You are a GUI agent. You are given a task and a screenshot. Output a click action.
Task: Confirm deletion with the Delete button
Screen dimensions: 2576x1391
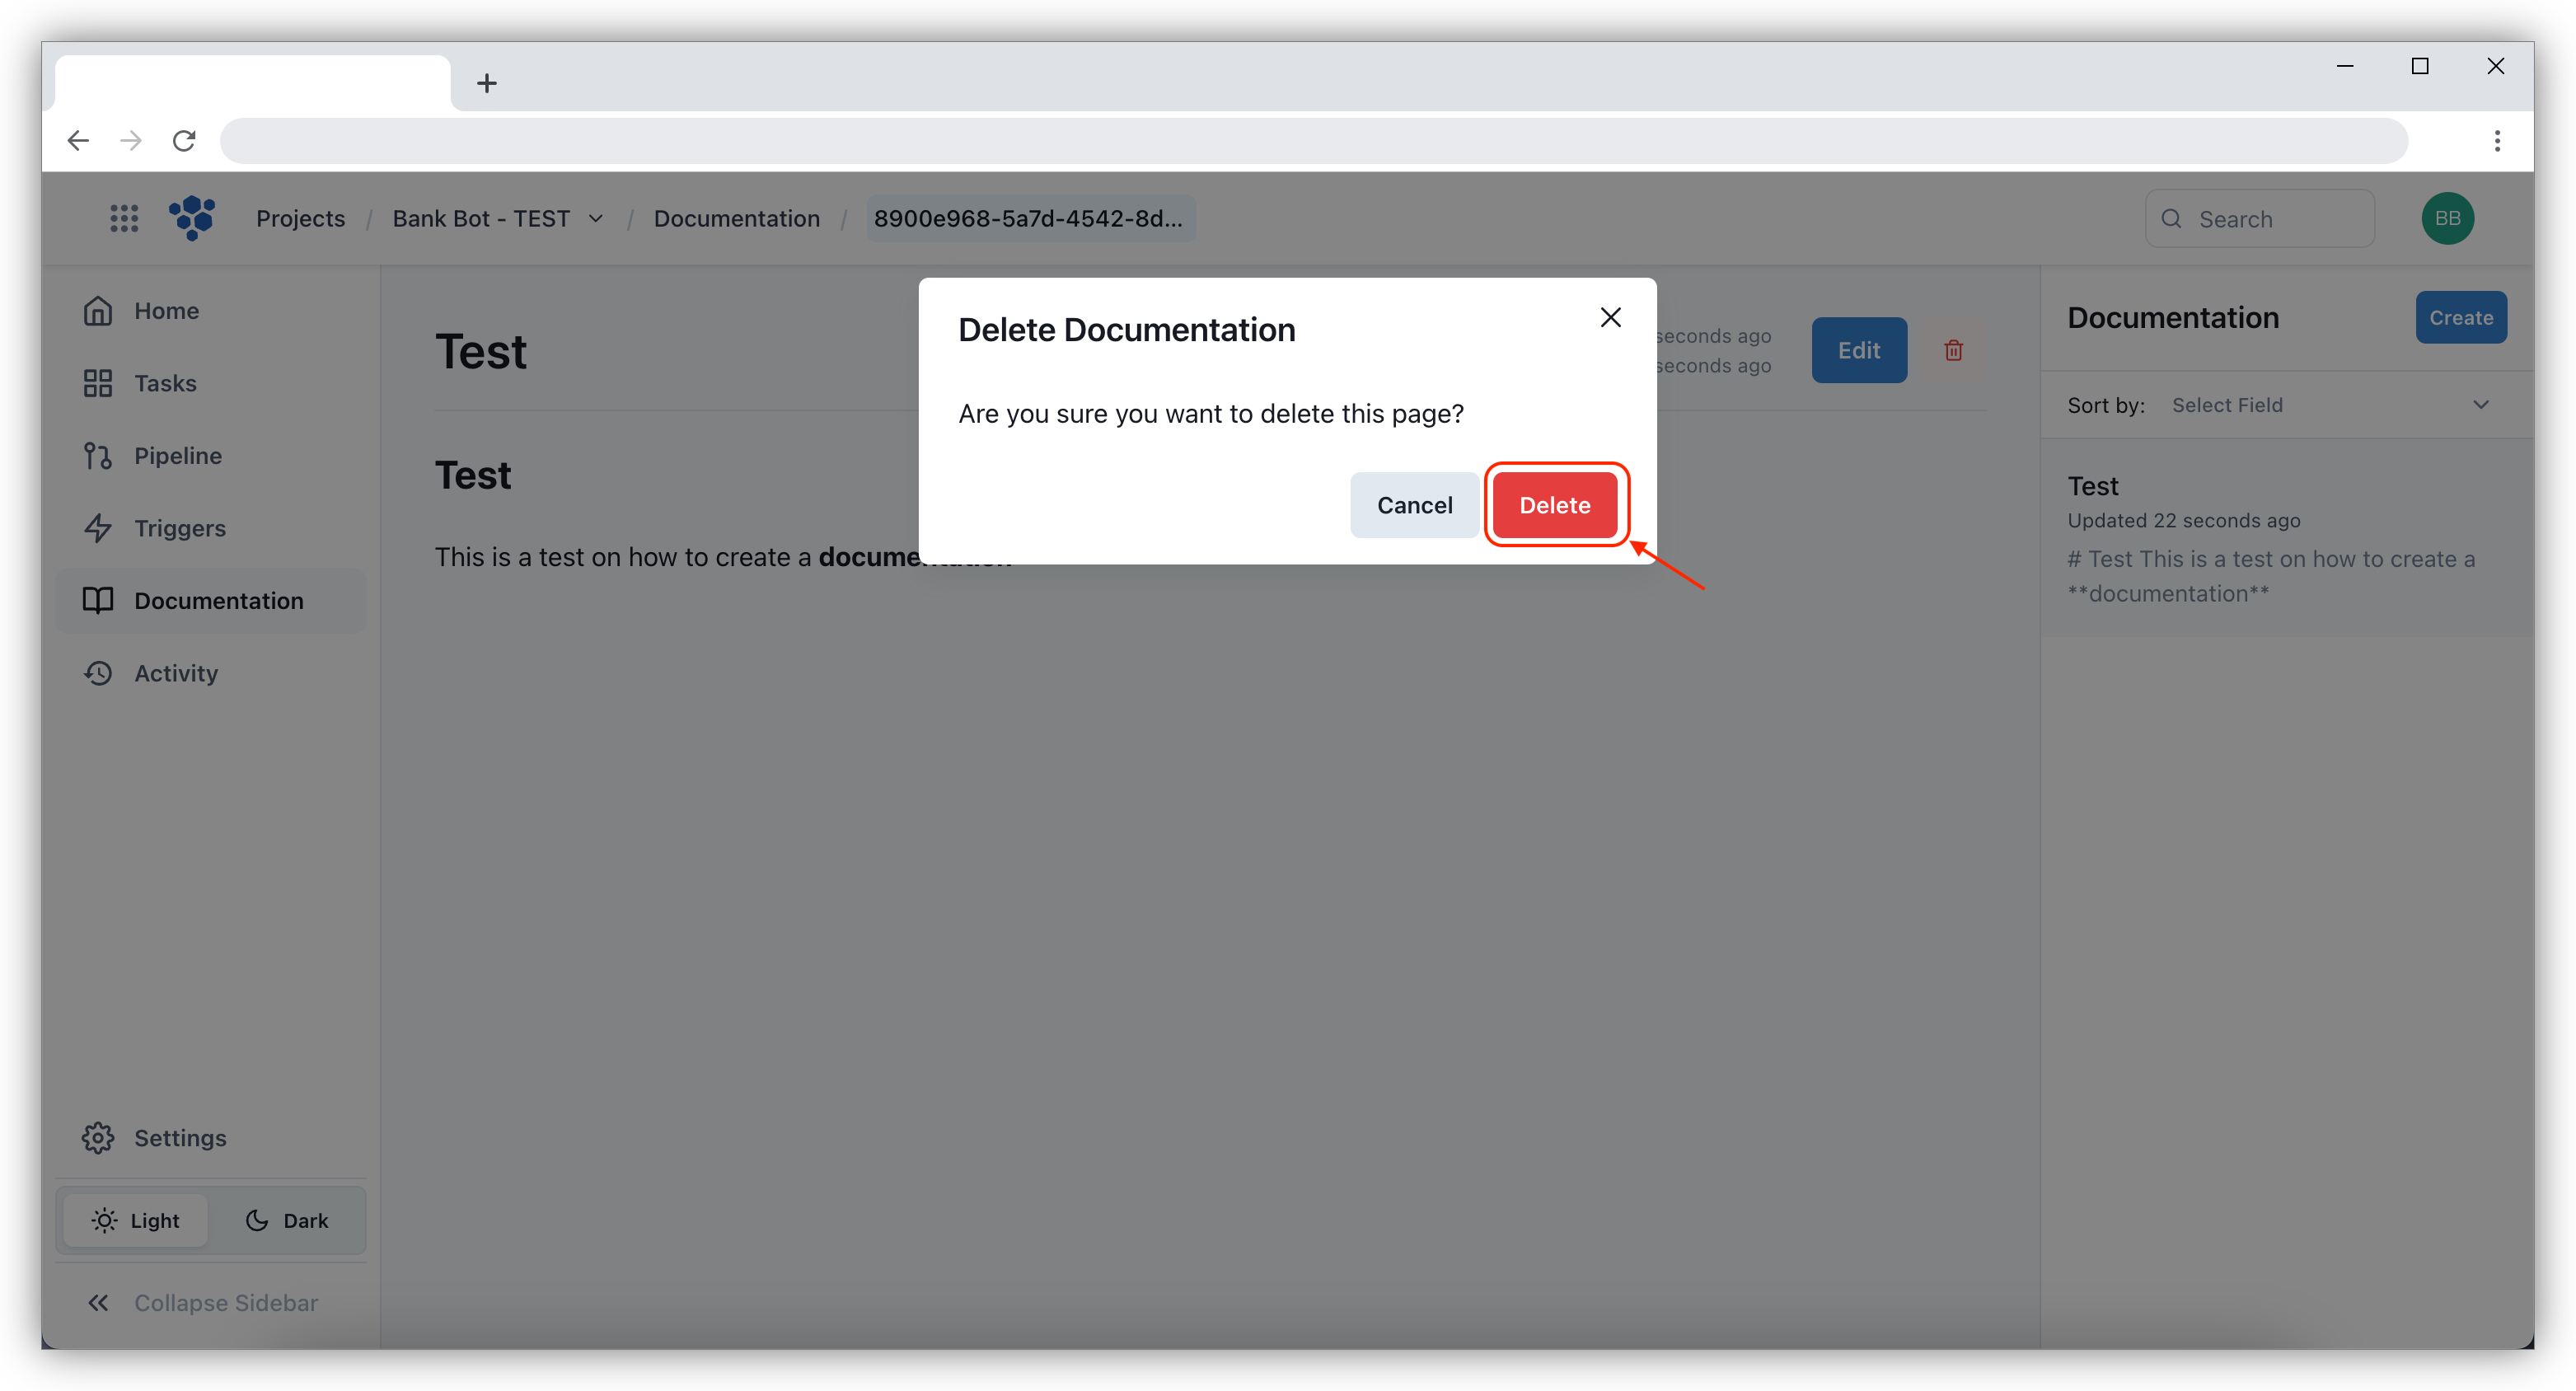(1555, 505)
